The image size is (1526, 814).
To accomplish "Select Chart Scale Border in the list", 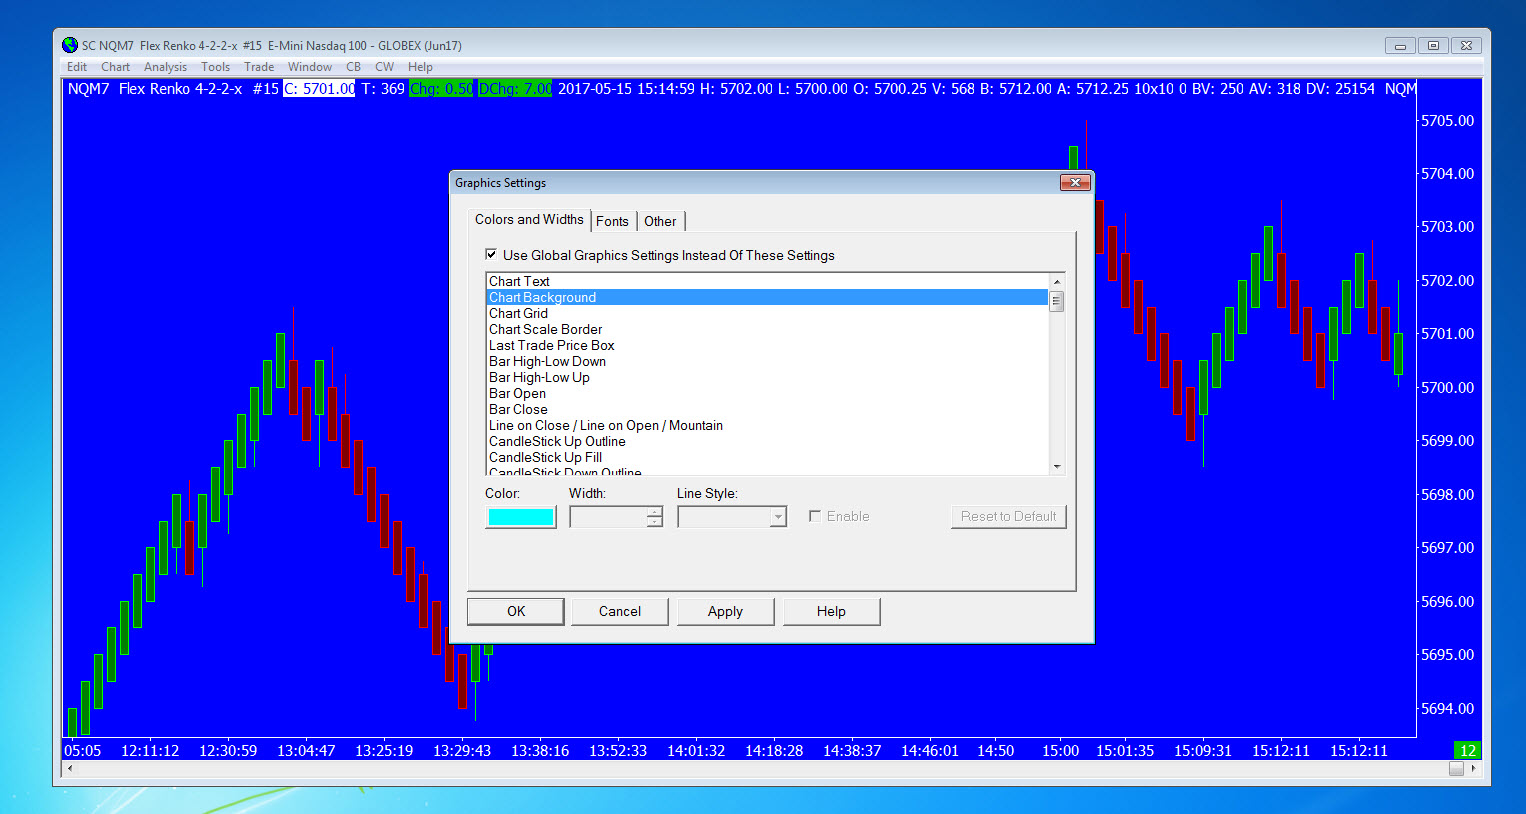I will point(767,329).
